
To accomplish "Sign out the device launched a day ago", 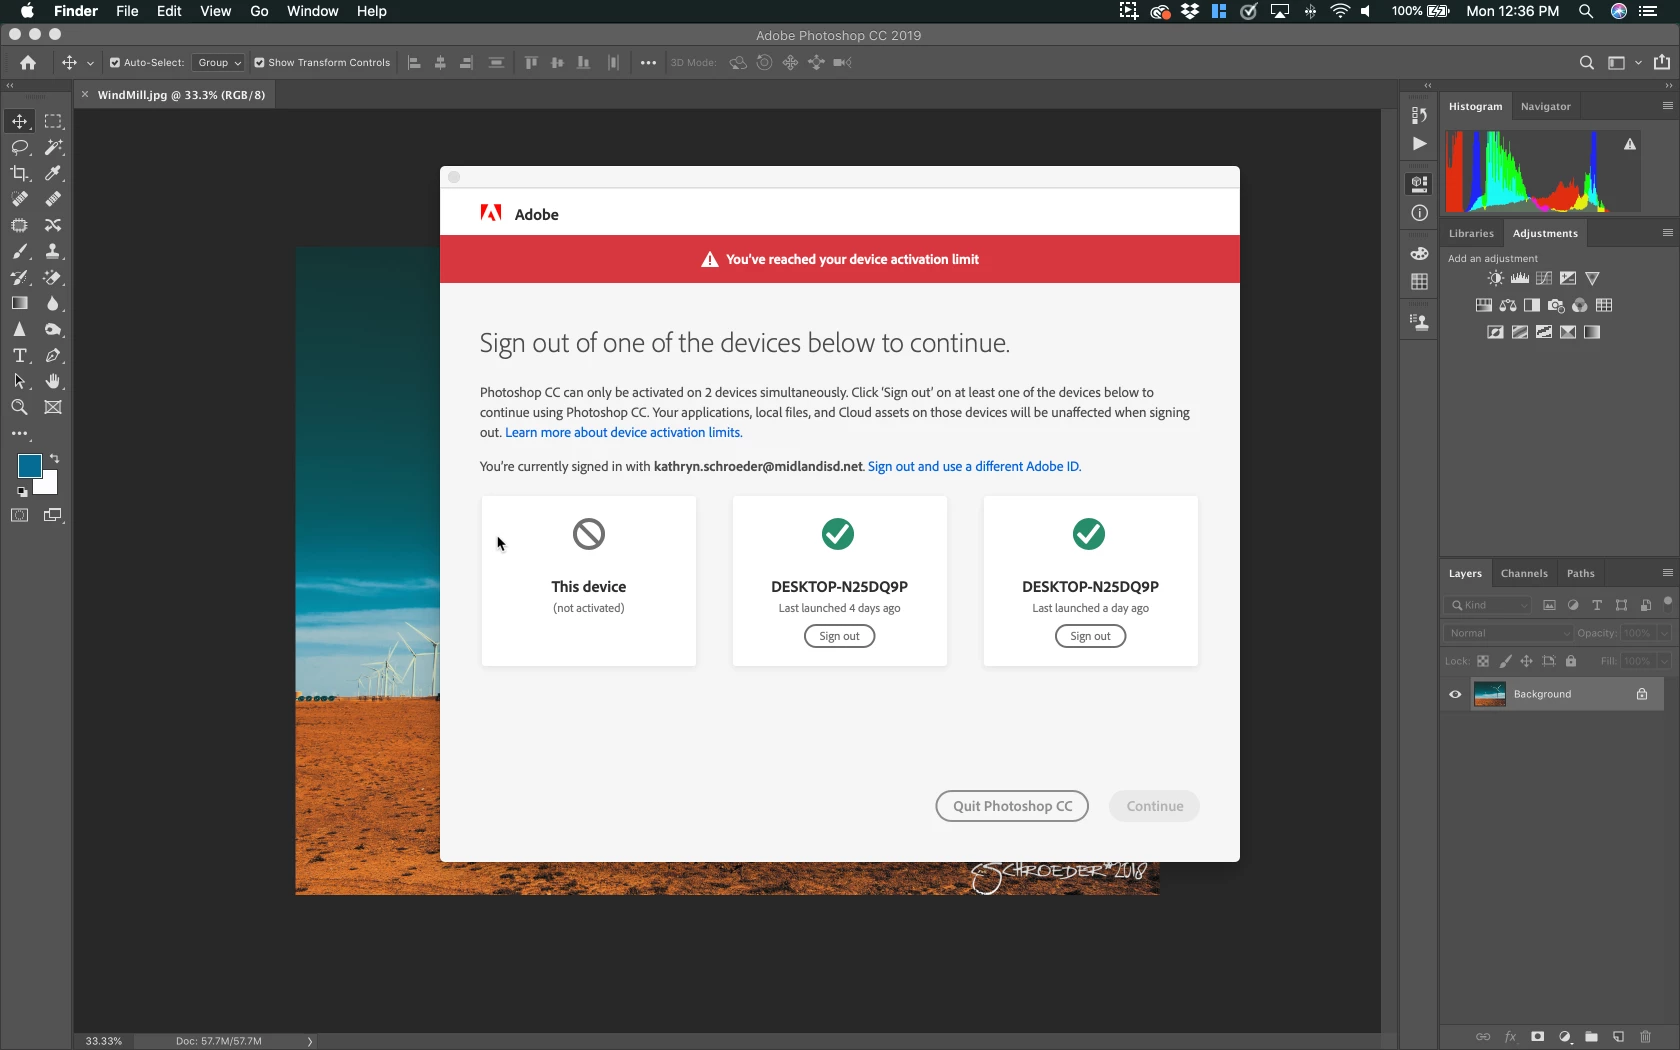I will [x=1090, y=636].
